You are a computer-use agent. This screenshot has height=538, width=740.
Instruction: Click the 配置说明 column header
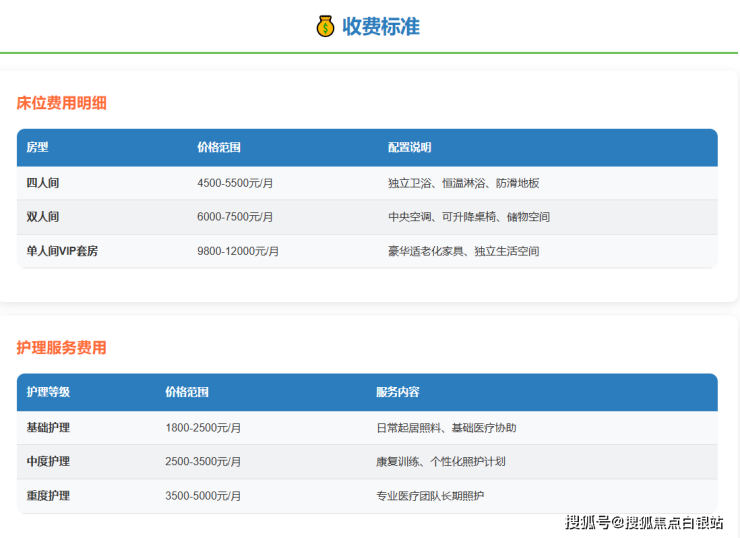coord(409,147)
